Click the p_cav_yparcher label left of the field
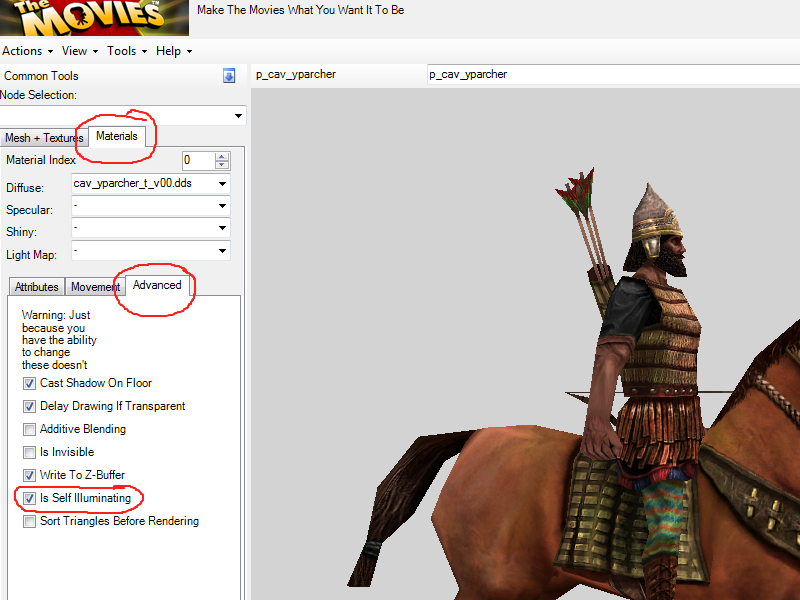800x600 pixels. pos(296,74)
